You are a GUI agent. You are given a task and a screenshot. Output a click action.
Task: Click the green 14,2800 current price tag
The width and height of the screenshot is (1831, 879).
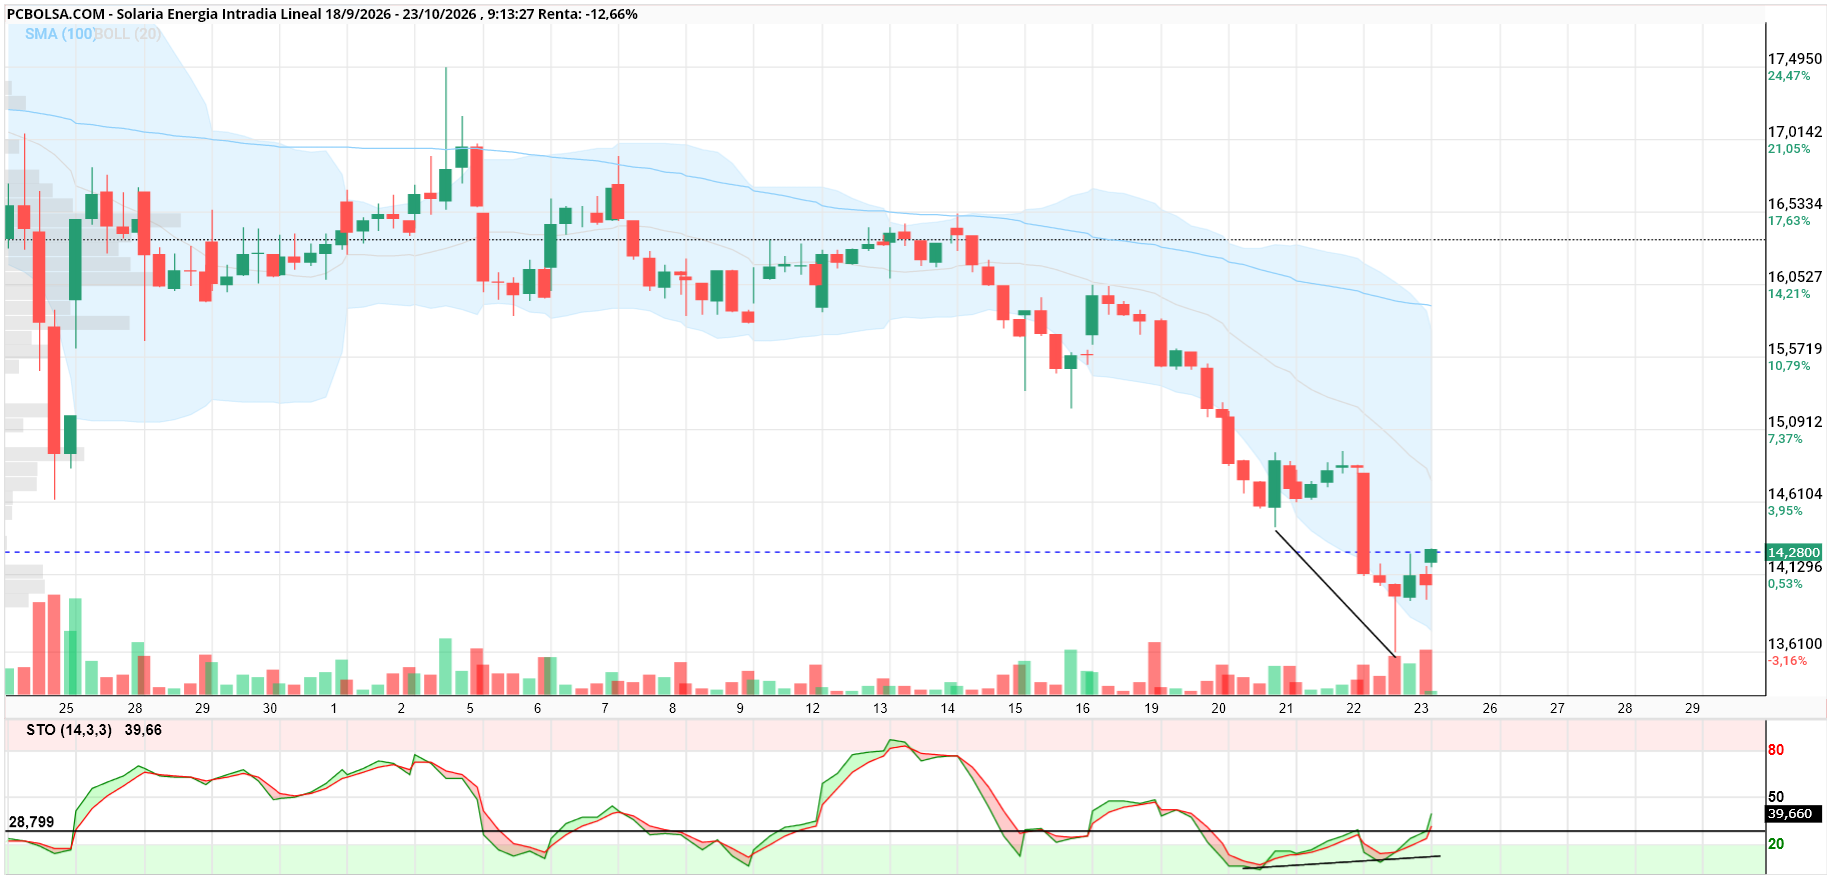tap(1794, 552)
